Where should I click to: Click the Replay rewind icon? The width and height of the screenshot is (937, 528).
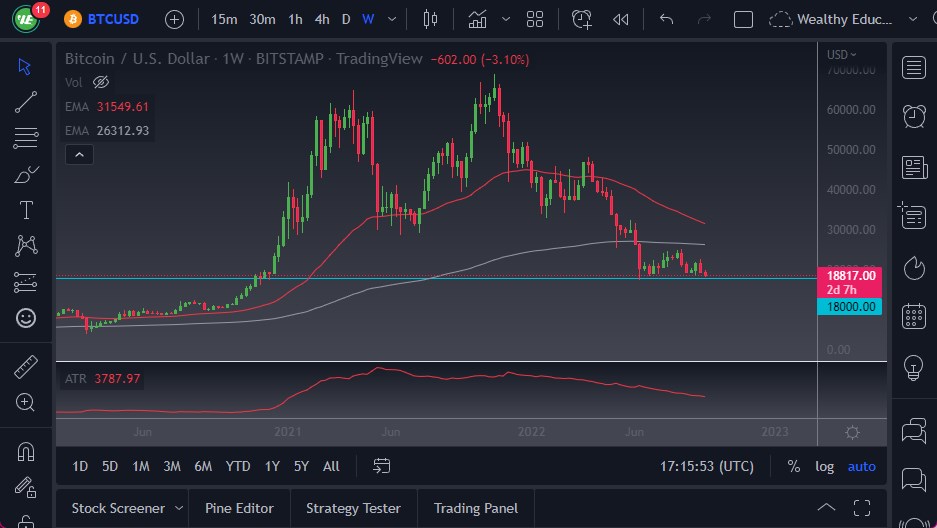tap(621, 19)
